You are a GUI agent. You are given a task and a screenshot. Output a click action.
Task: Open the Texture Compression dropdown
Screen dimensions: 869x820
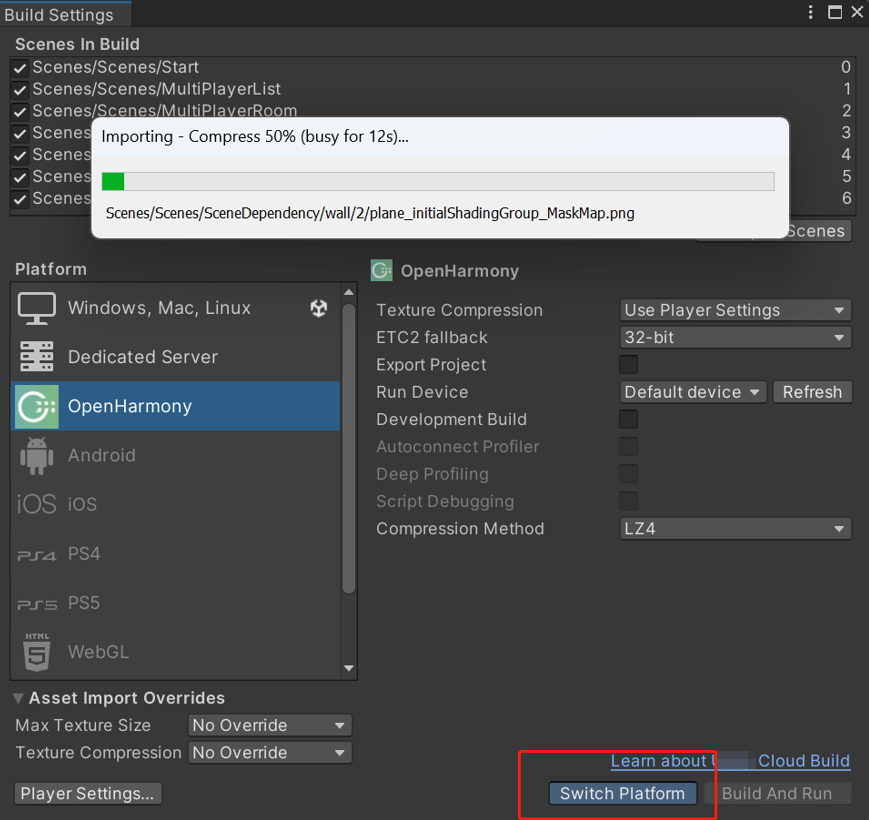click(x=735, y=310)
